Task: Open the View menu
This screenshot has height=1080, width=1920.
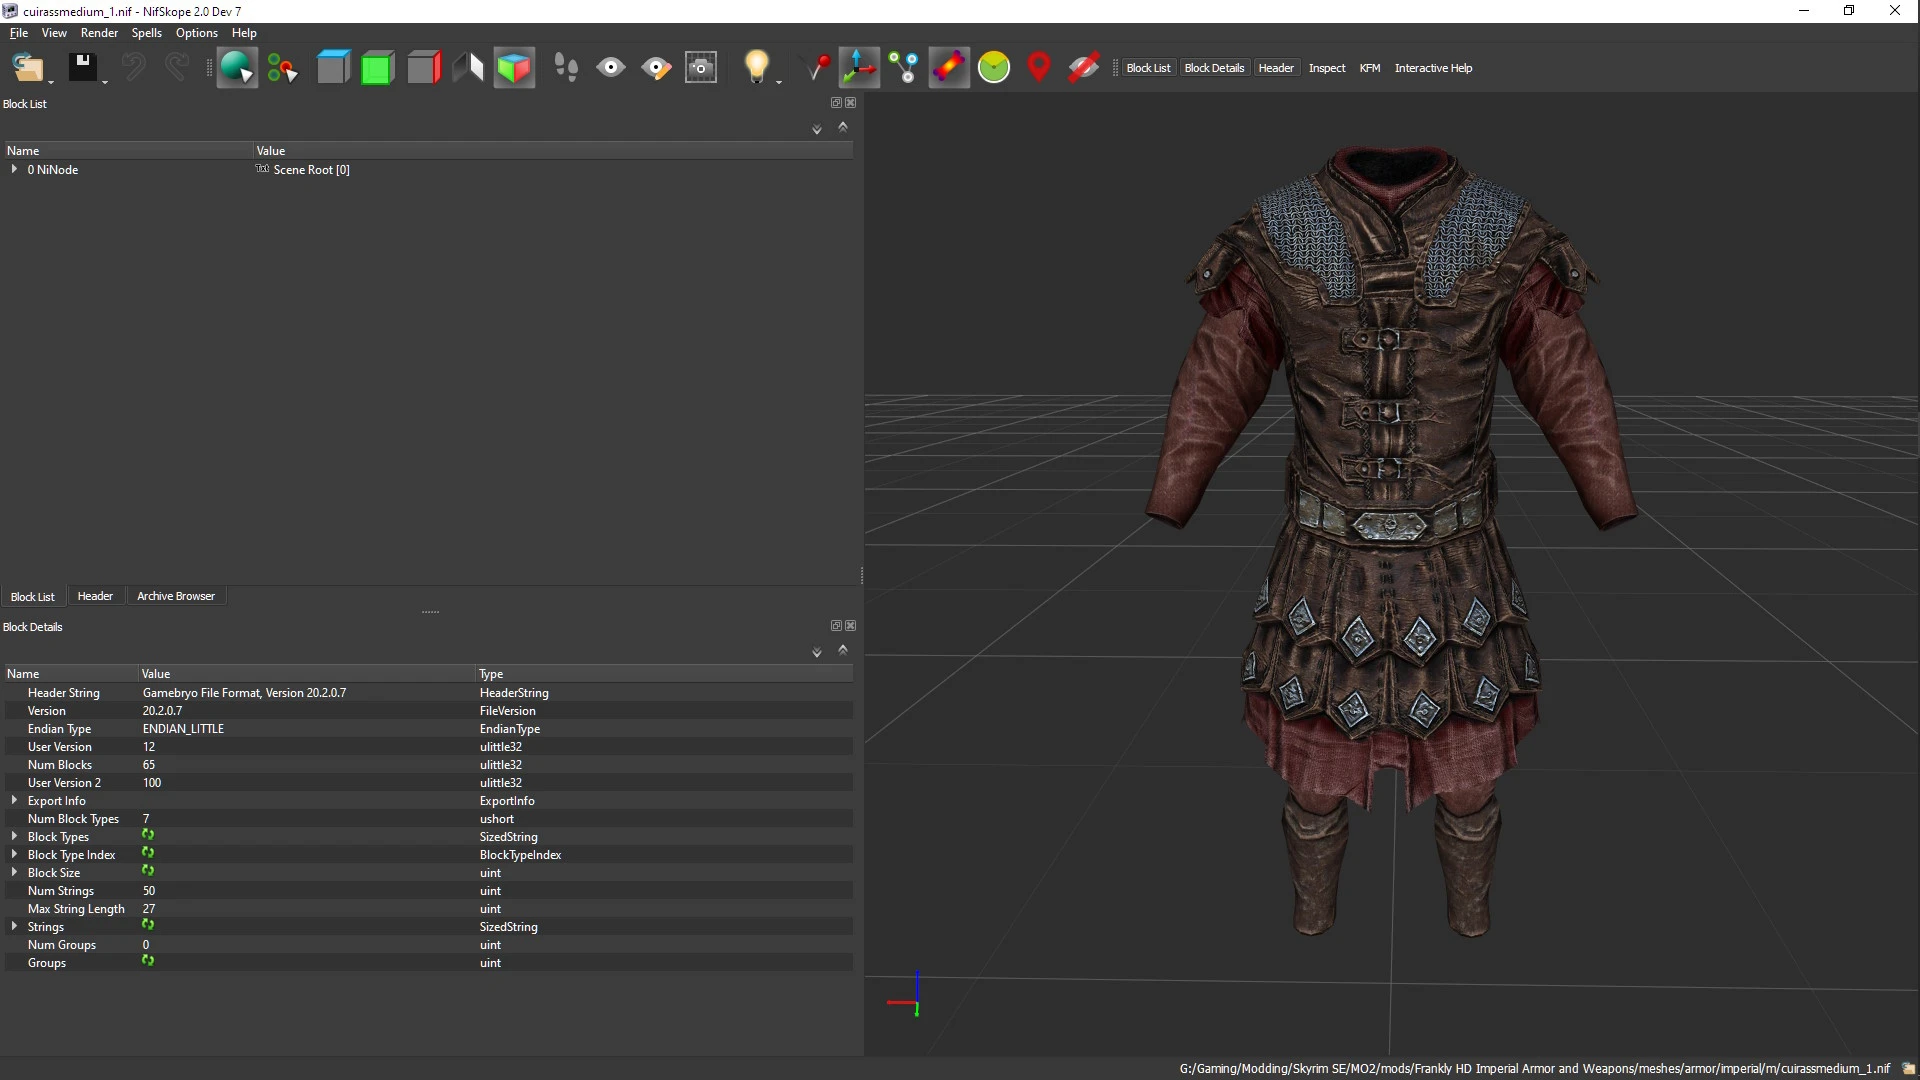Action: pyautogui.click(x=54, y=33)
